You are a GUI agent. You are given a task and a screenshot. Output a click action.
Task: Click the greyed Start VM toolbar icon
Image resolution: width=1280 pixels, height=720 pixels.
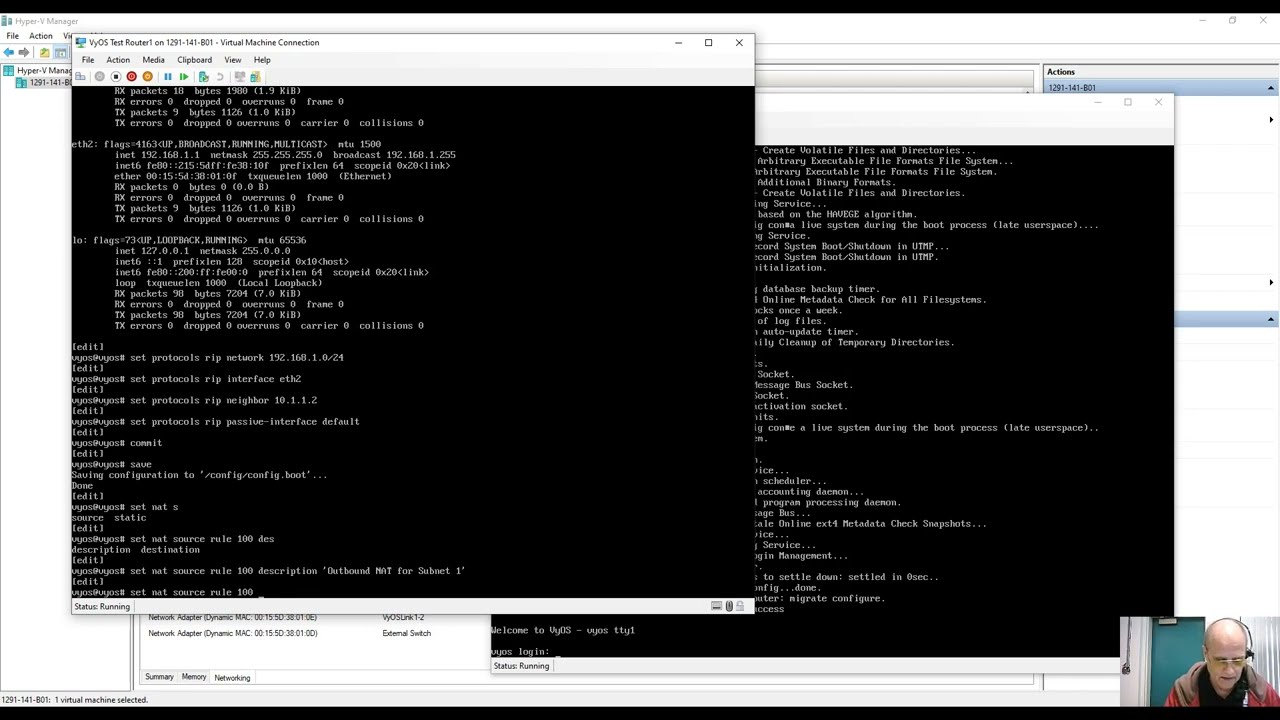tap(99, 77)
